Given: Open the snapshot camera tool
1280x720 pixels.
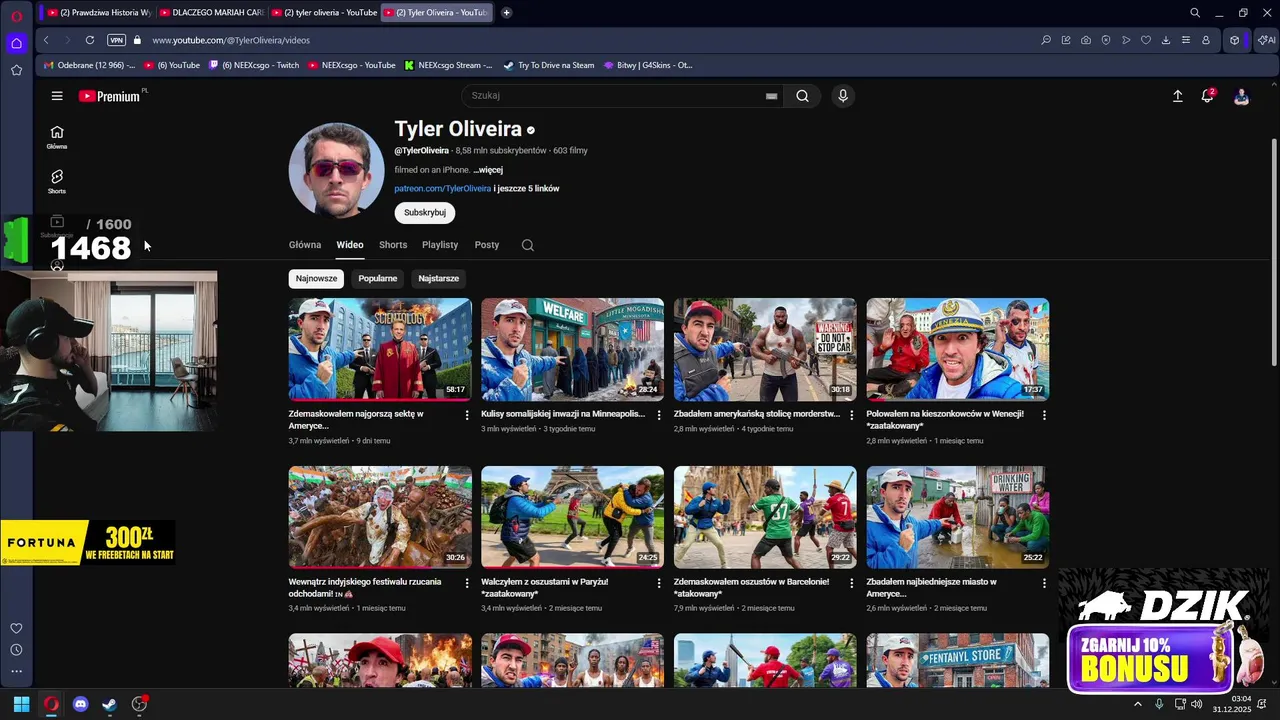Looking at the screenshot, I should [x=1086, y=40].
